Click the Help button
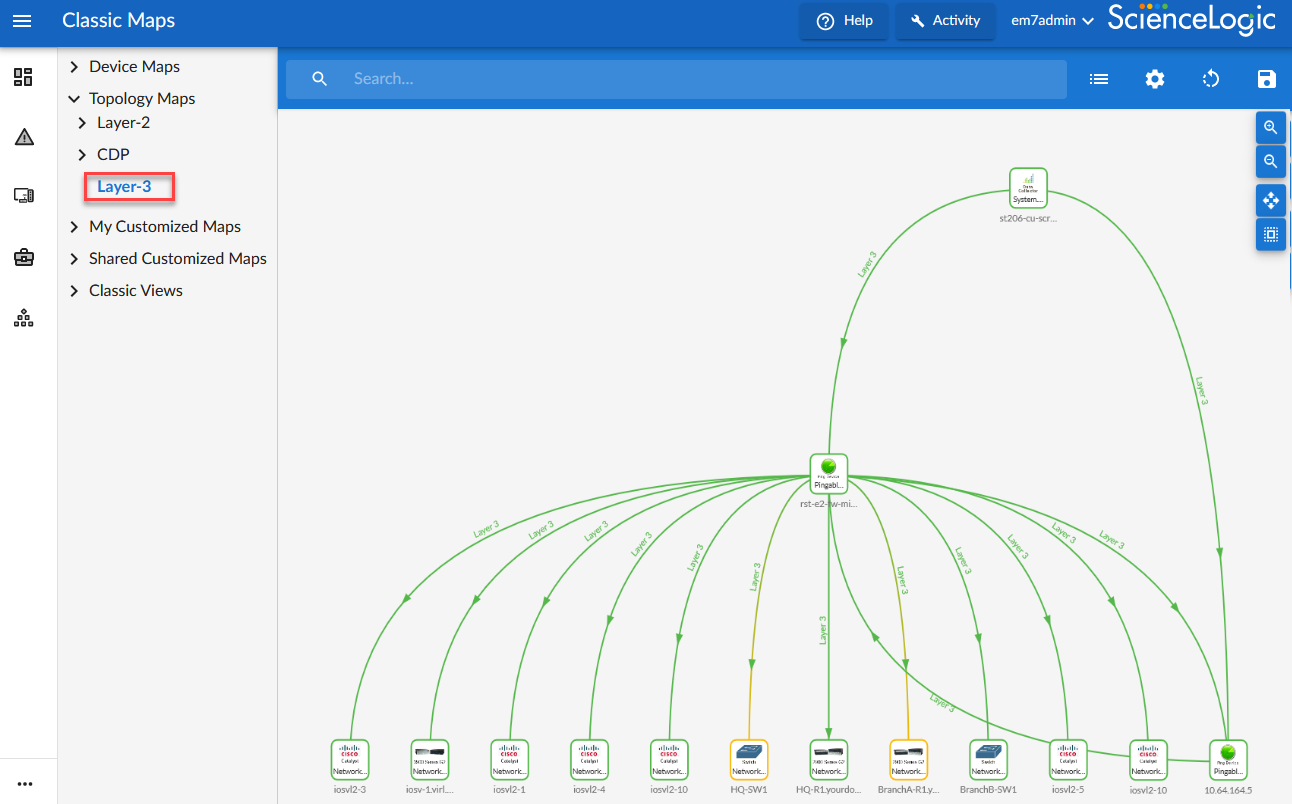 point(844,21)
